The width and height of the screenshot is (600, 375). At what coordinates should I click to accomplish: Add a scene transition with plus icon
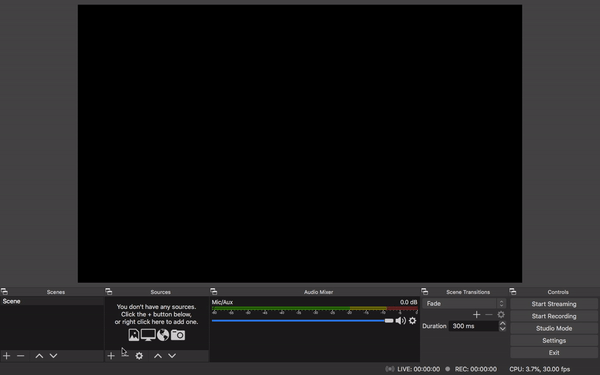[476, 315]
